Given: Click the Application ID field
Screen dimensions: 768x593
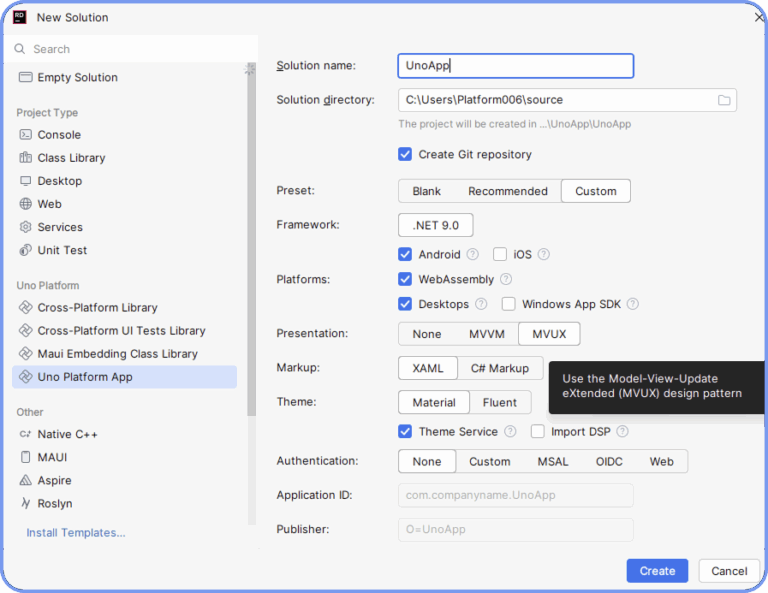Looking at the screenshot, I should [516, 495].
